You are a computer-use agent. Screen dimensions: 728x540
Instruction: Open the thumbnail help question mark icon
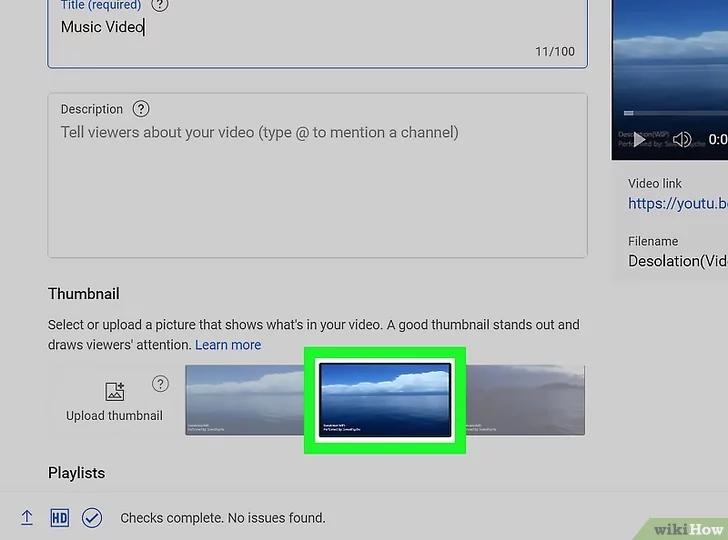[160, 384]
